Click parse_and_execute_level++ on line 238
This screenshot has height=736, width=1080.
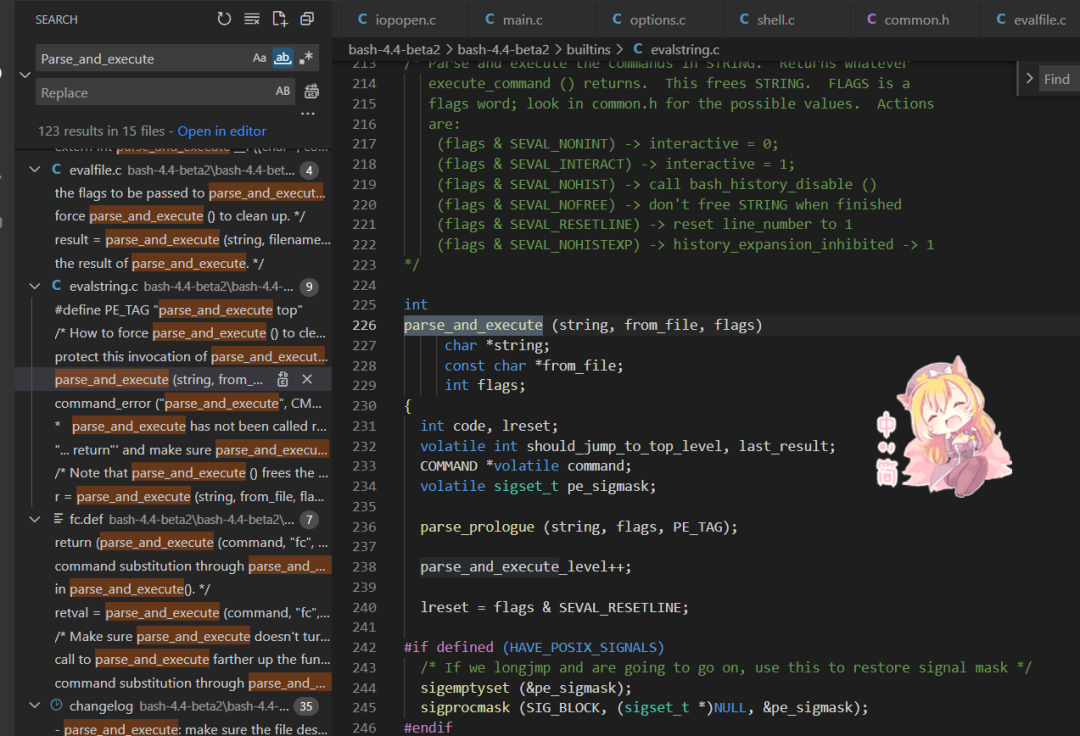tap(526, 567)
